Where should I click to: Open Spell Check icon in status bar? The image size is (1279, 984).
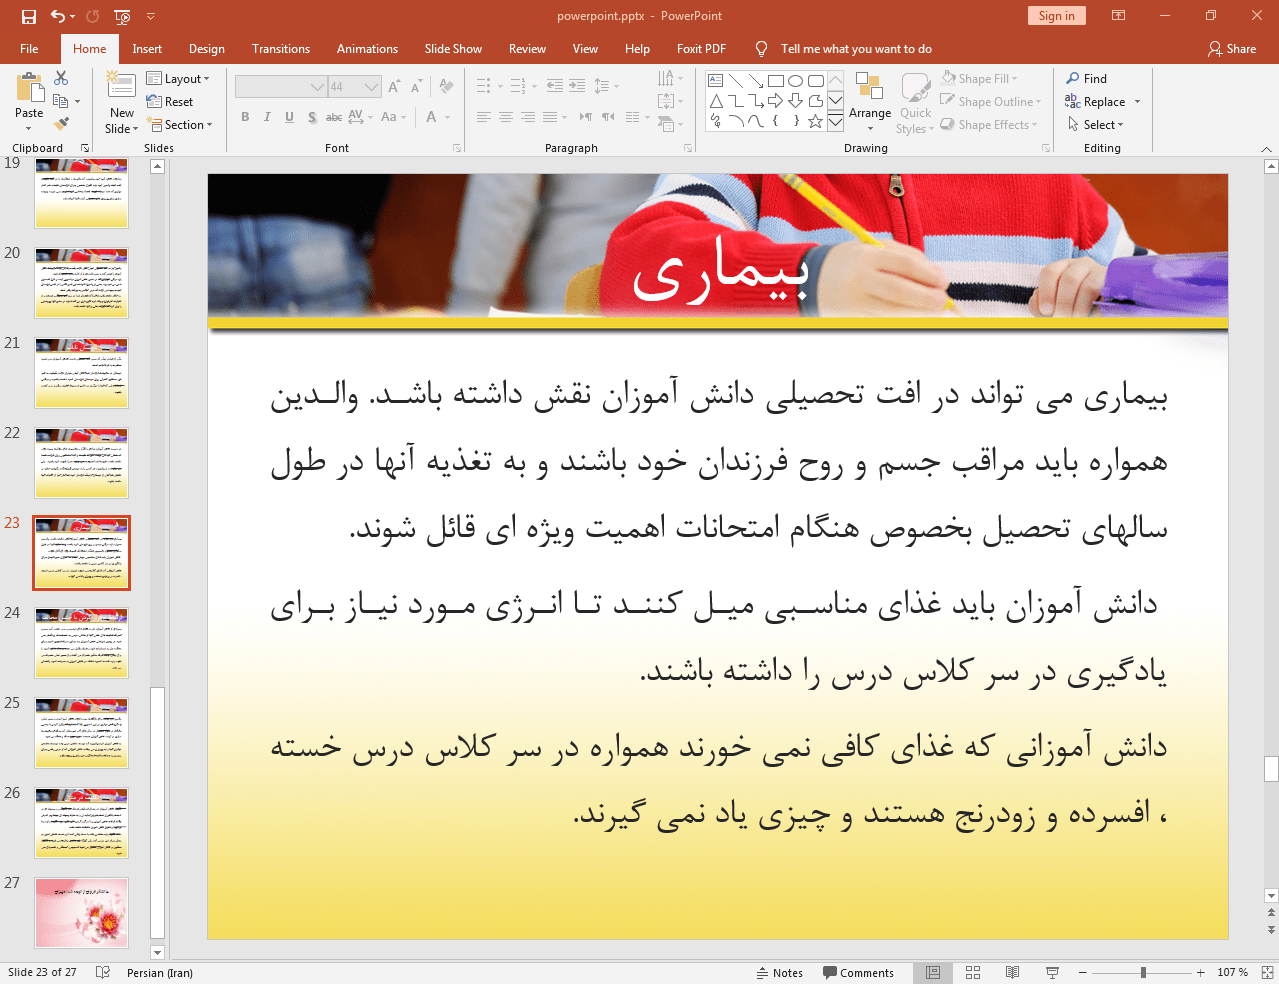click(103, 972)
